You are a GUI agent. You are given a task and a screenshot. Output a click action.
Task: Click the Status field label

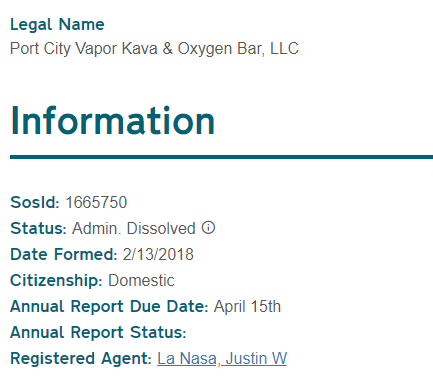(x=38, y=228)
